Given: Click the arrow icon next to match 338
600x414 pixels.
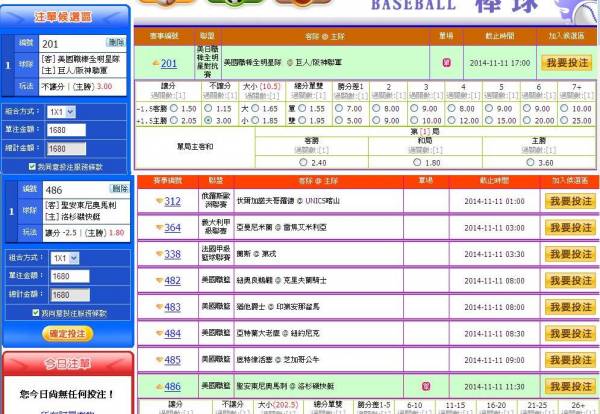Looking at the screenshot, I should coord(159,255).
